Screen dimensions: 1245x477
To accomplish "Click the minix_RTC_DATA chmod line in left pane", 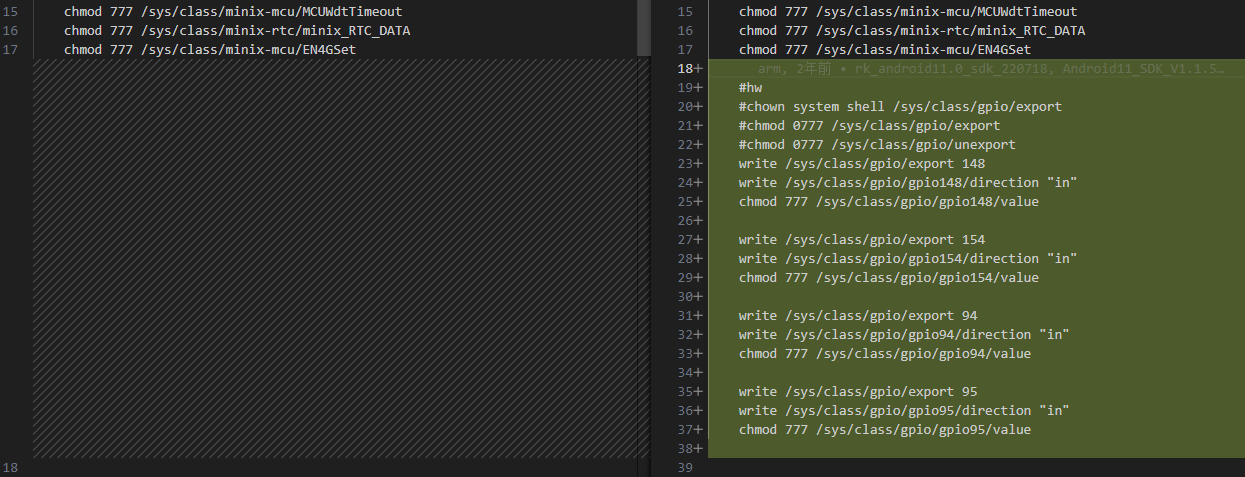I will point(237,31).
